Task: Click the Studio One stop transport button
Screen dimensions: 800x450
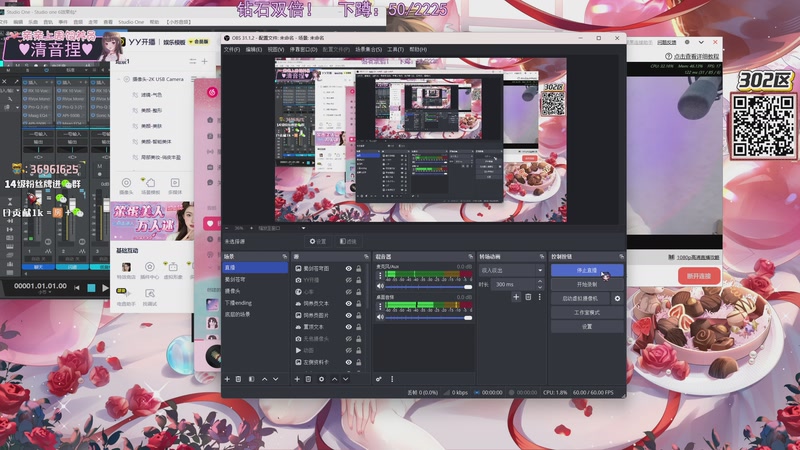Action: pos(91,288)
